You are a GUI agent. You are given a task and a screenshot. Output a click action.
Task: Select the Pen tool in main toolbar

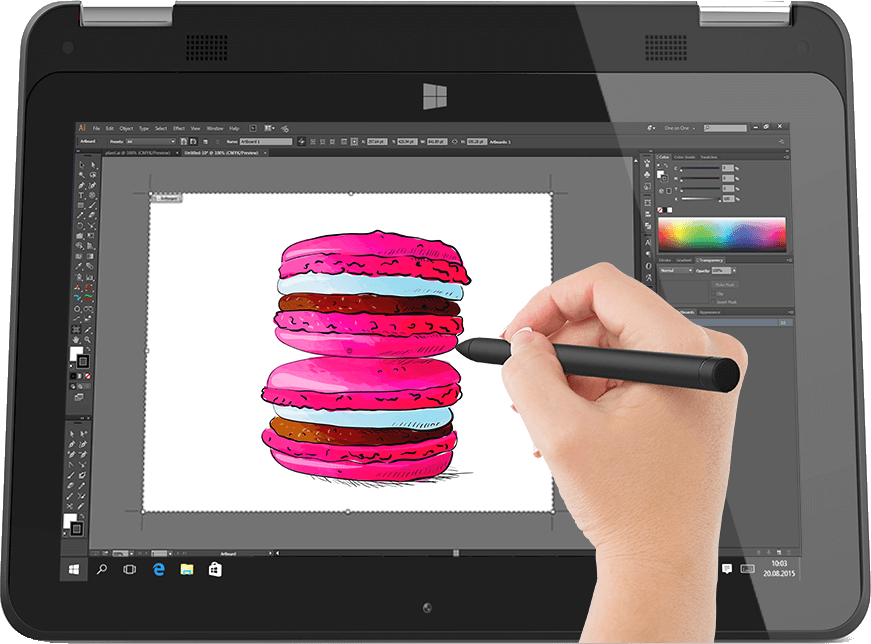click(x=81, y=185)
